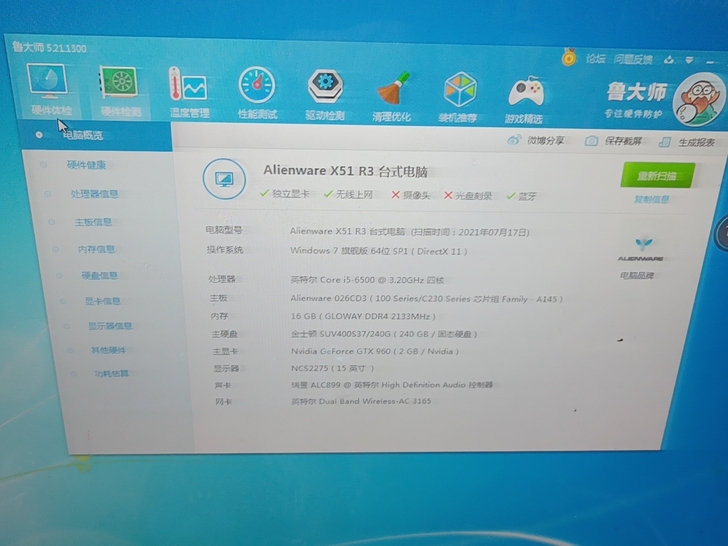This screenshot has width=728, height=546.
Task: Click the Alienware brand logo
Action: (641, 249)
